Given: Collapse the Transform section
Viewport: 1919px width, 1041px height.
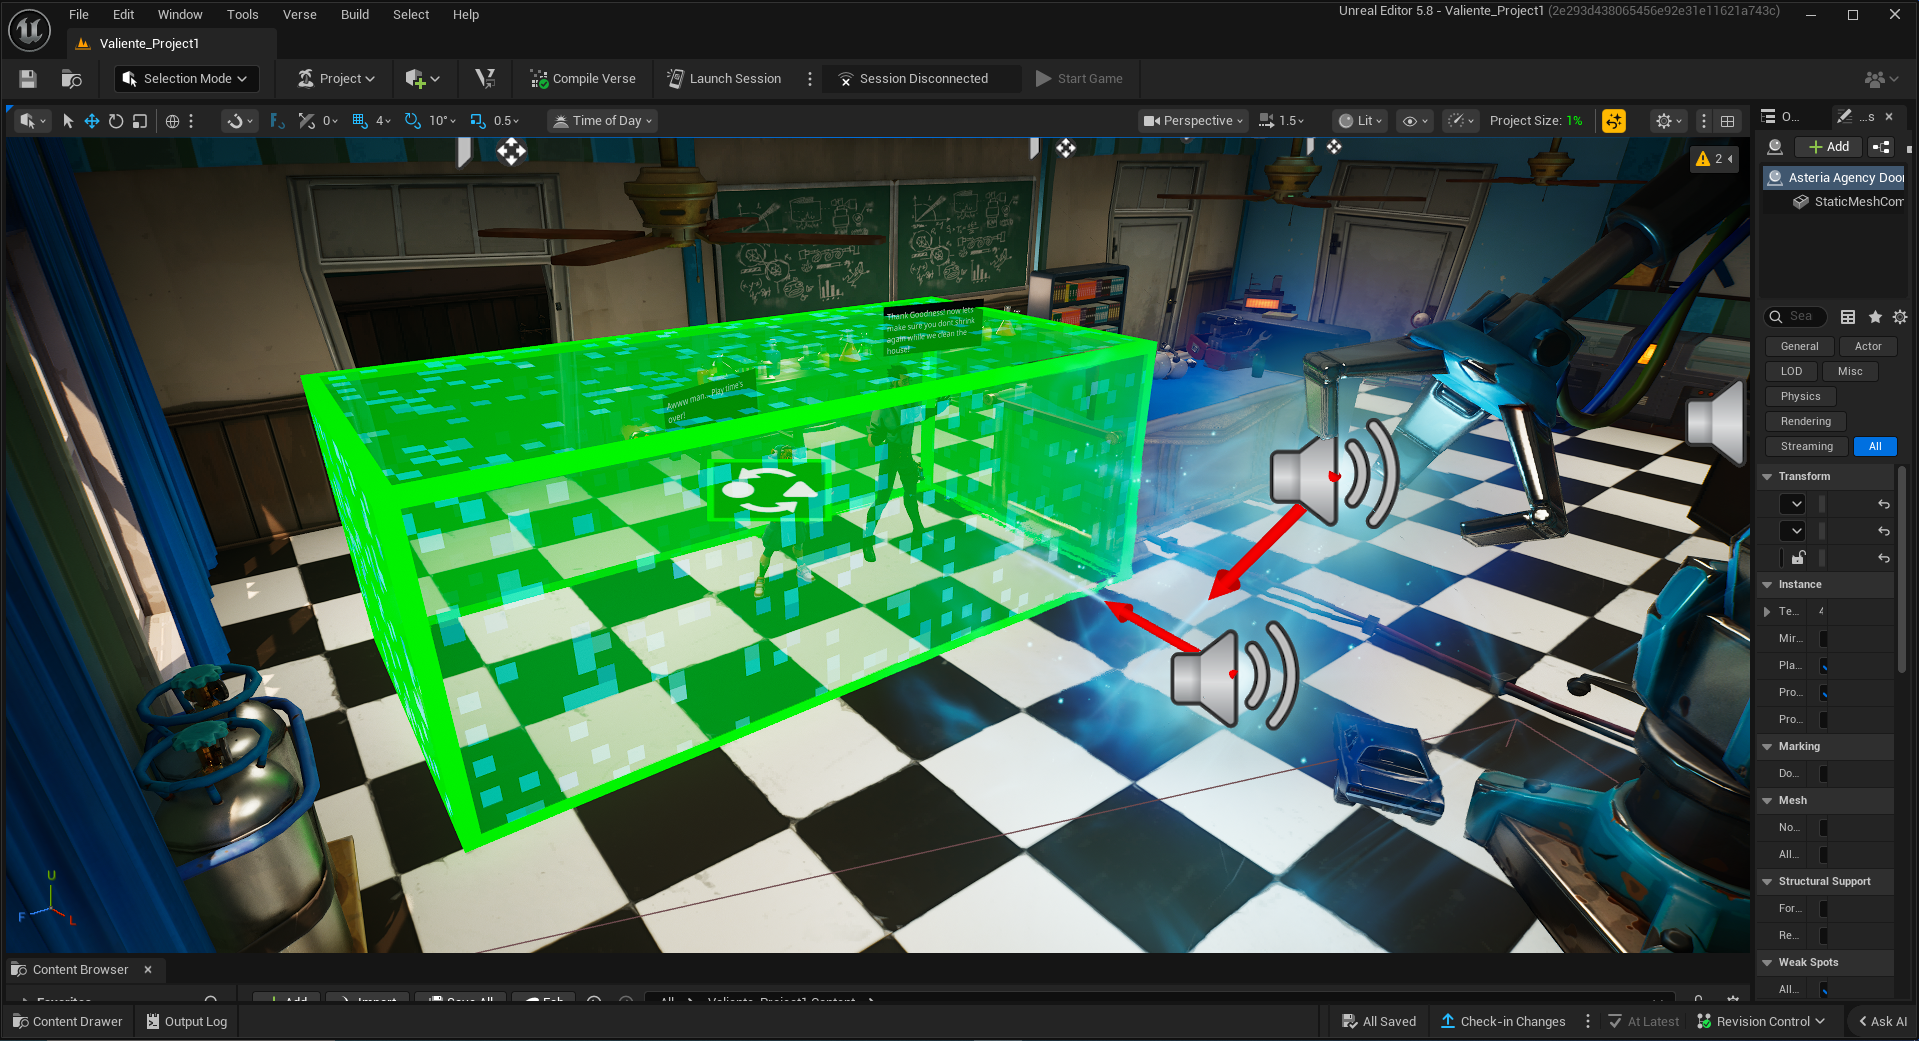Looking at the screenshot, I should [x=1768, y=477].
